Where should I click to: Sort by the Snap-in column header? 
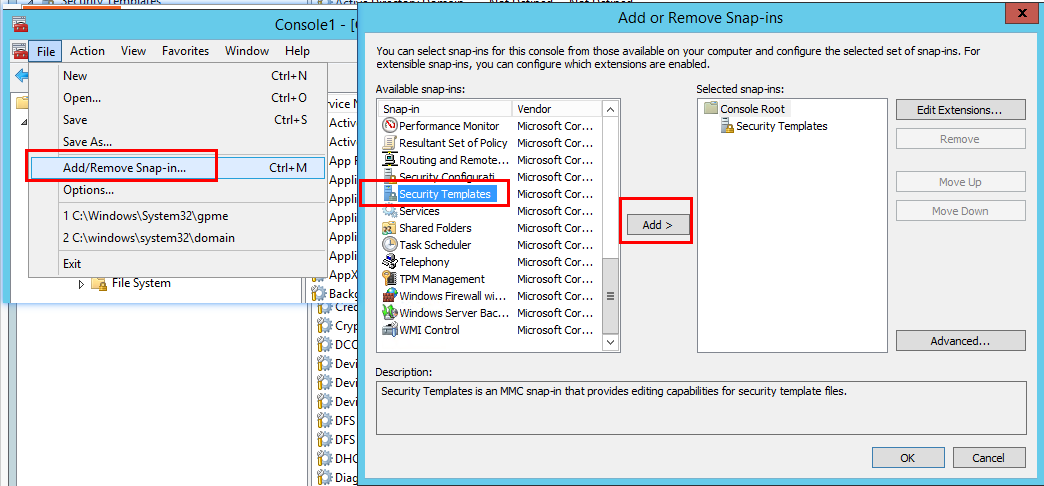[445, 109]
